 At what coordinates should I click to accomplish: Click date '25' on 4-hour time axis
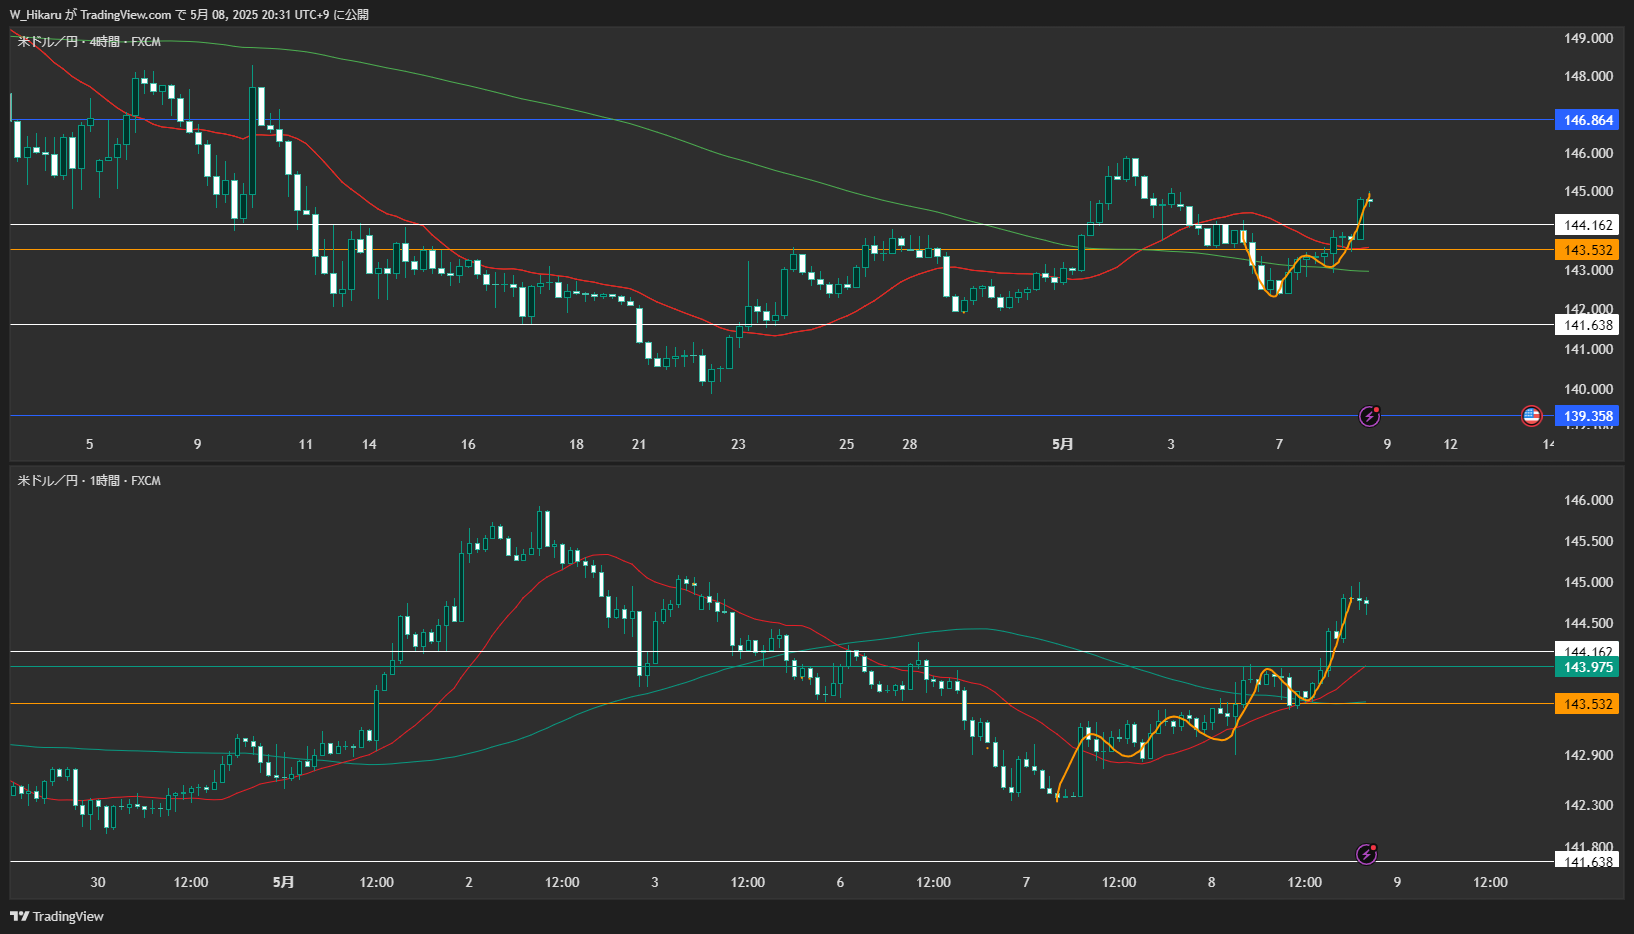point(846,444)
